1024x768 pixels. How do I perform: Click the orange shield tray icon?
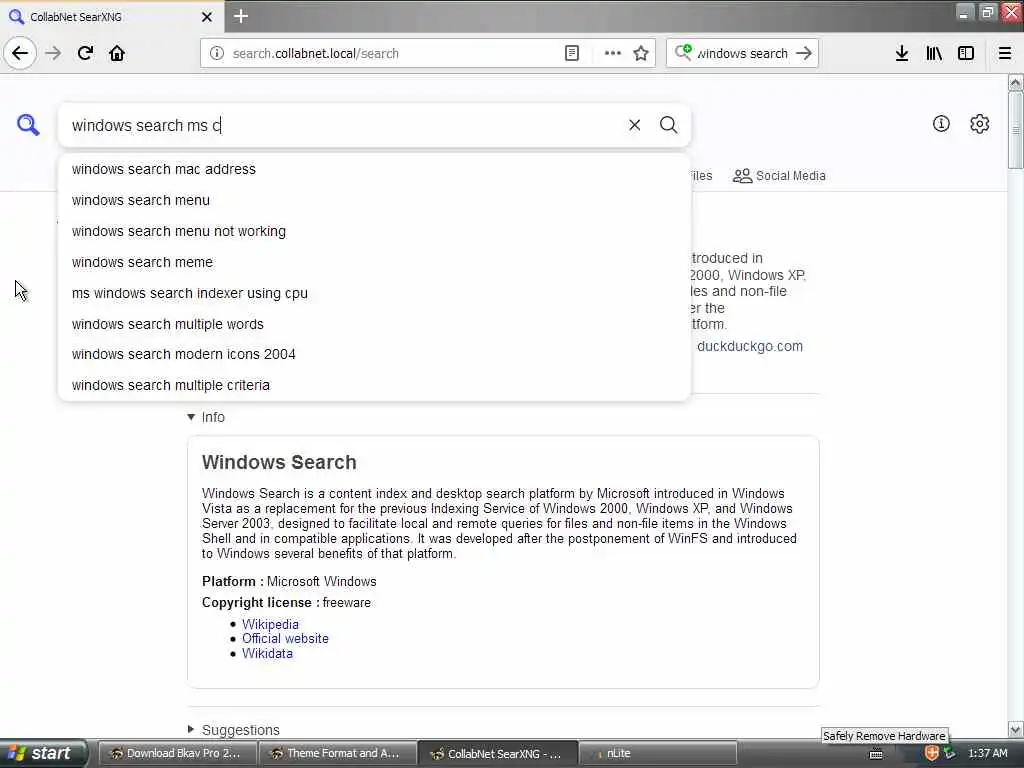[932, 753]
